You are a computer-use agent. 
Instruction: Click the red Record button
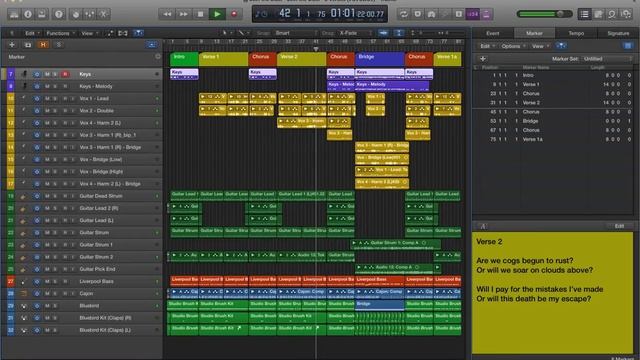pos(234,14)
